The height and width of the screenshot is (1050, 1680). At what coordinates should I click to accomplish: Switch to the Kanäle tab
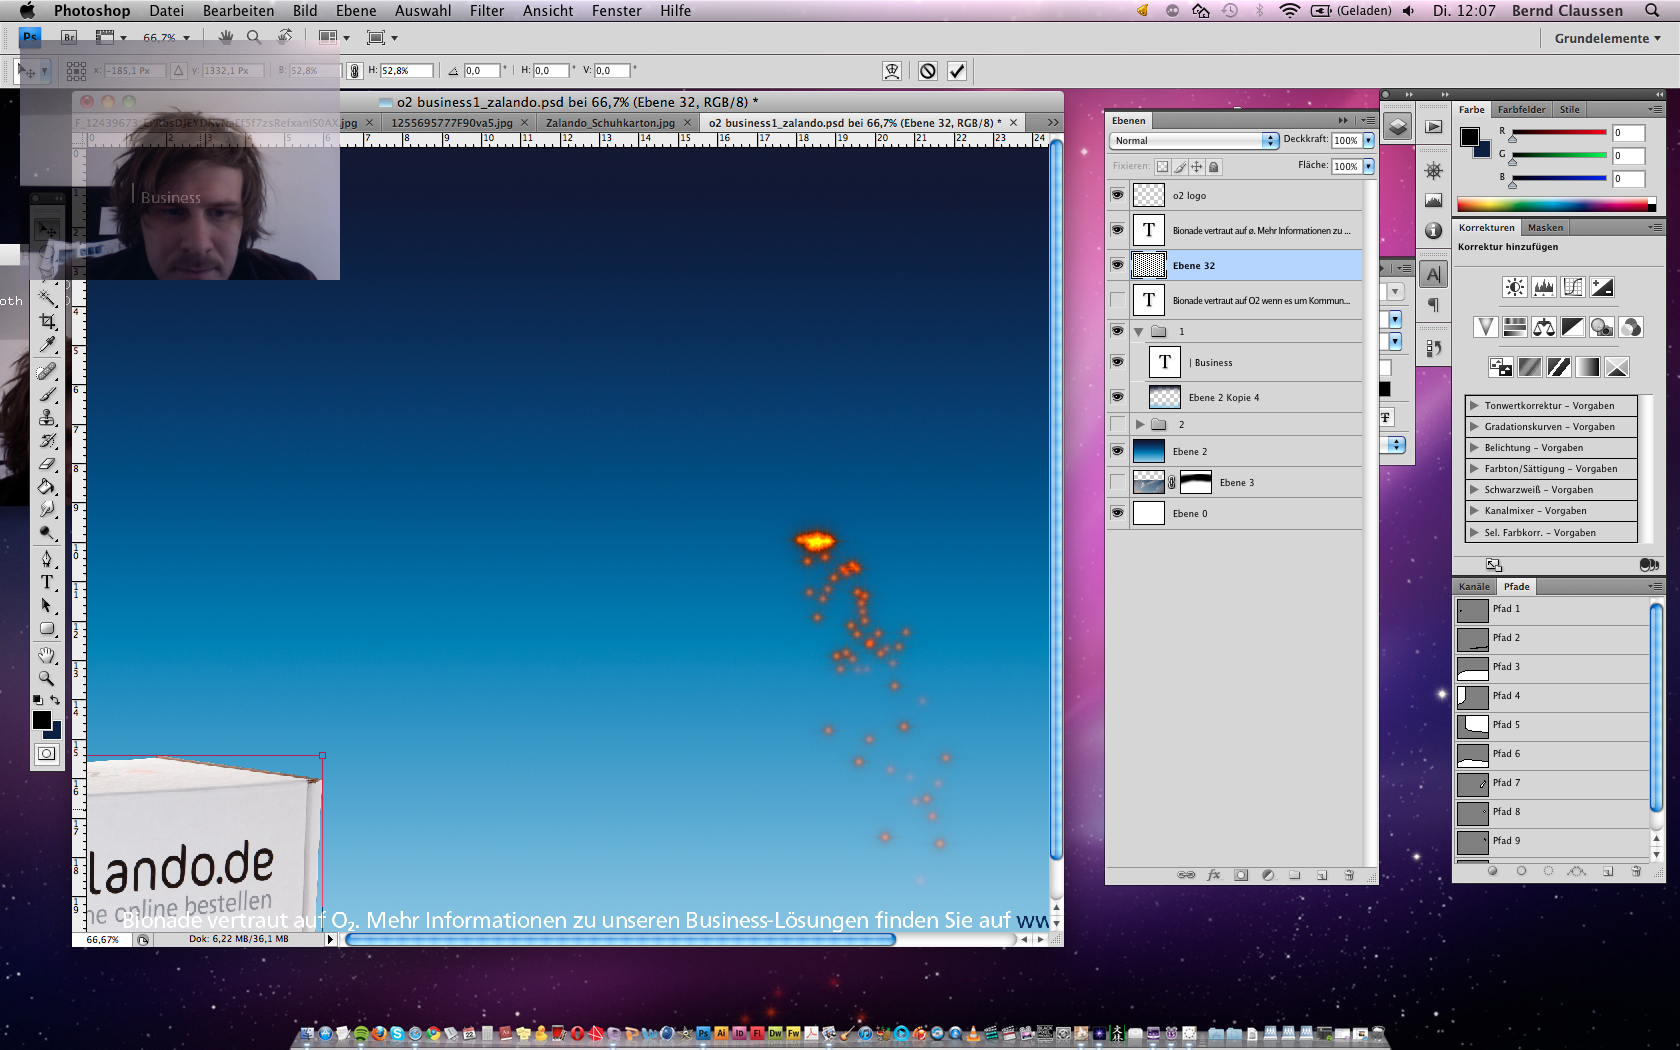point(1473,587)
